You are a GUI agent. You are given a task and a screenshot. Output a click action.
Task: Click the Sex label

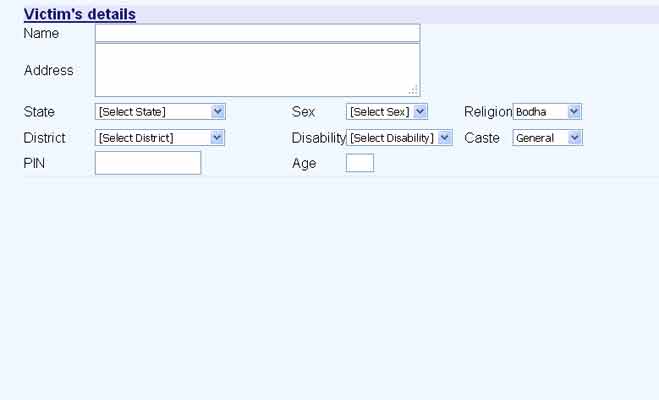[303, 111]
